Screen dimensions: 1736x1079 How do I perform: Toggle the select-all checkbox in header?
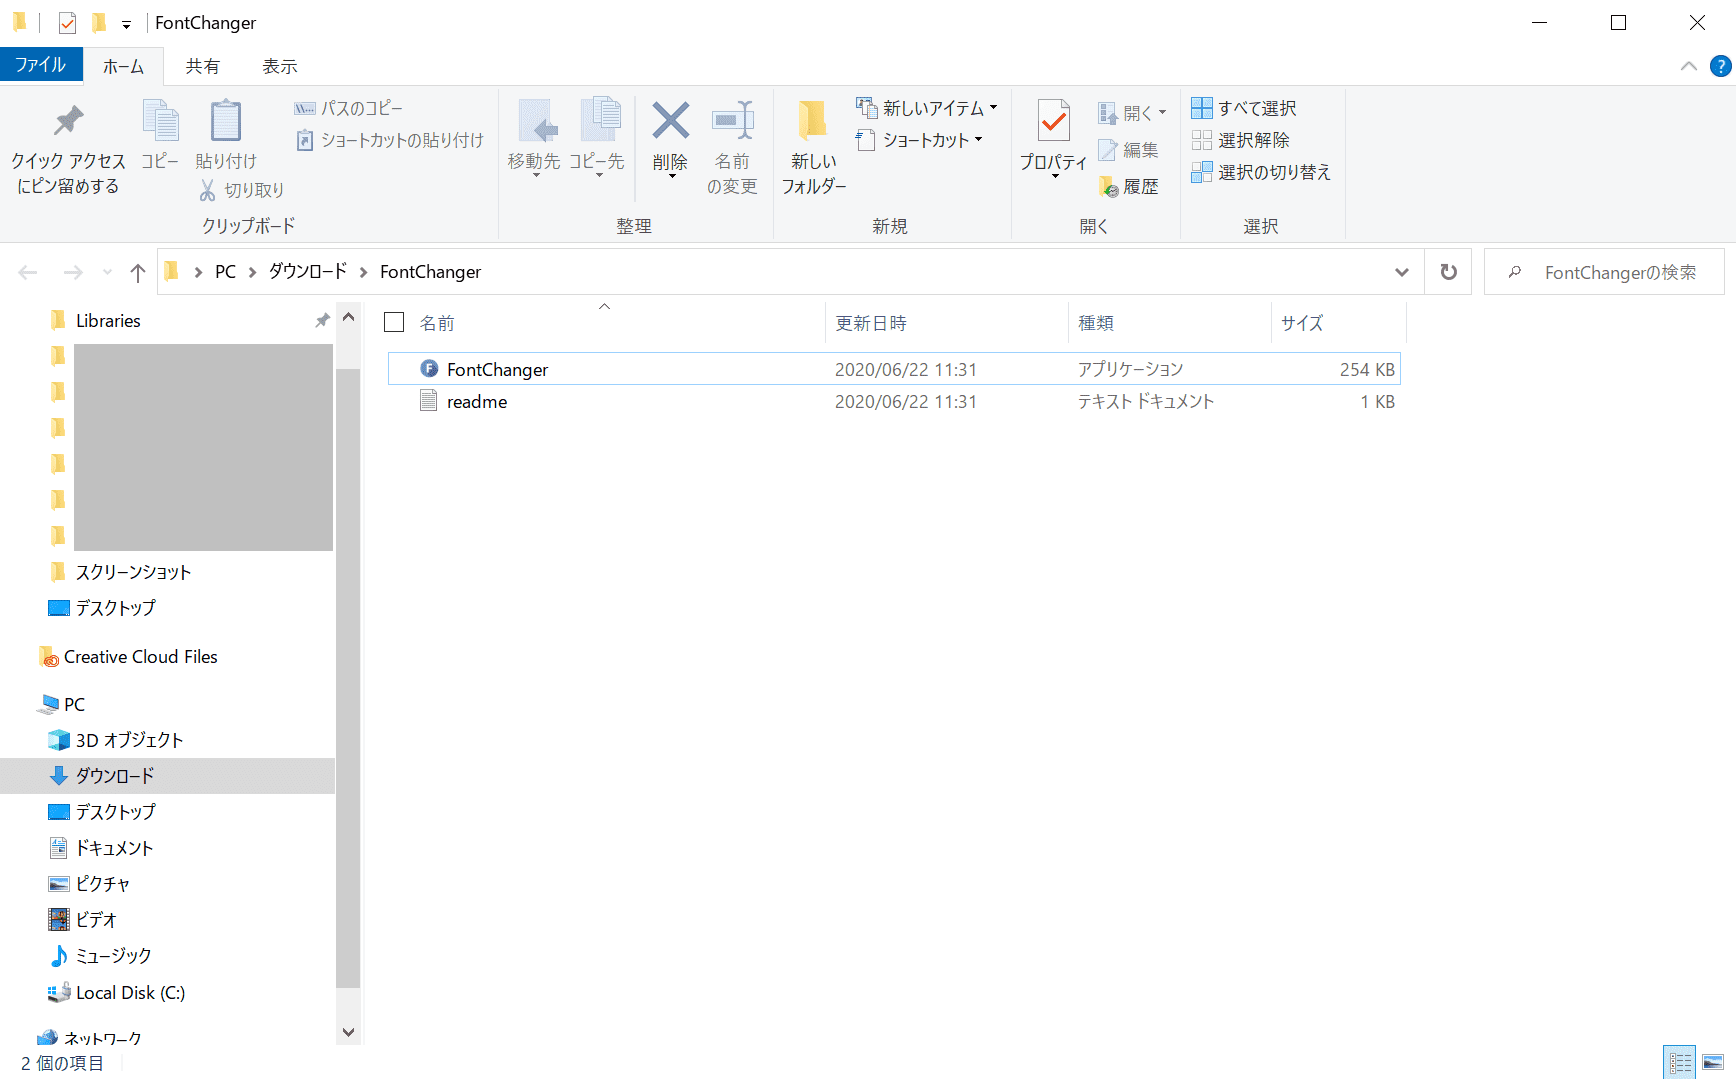pyautogui.click(x=394, y=322)
